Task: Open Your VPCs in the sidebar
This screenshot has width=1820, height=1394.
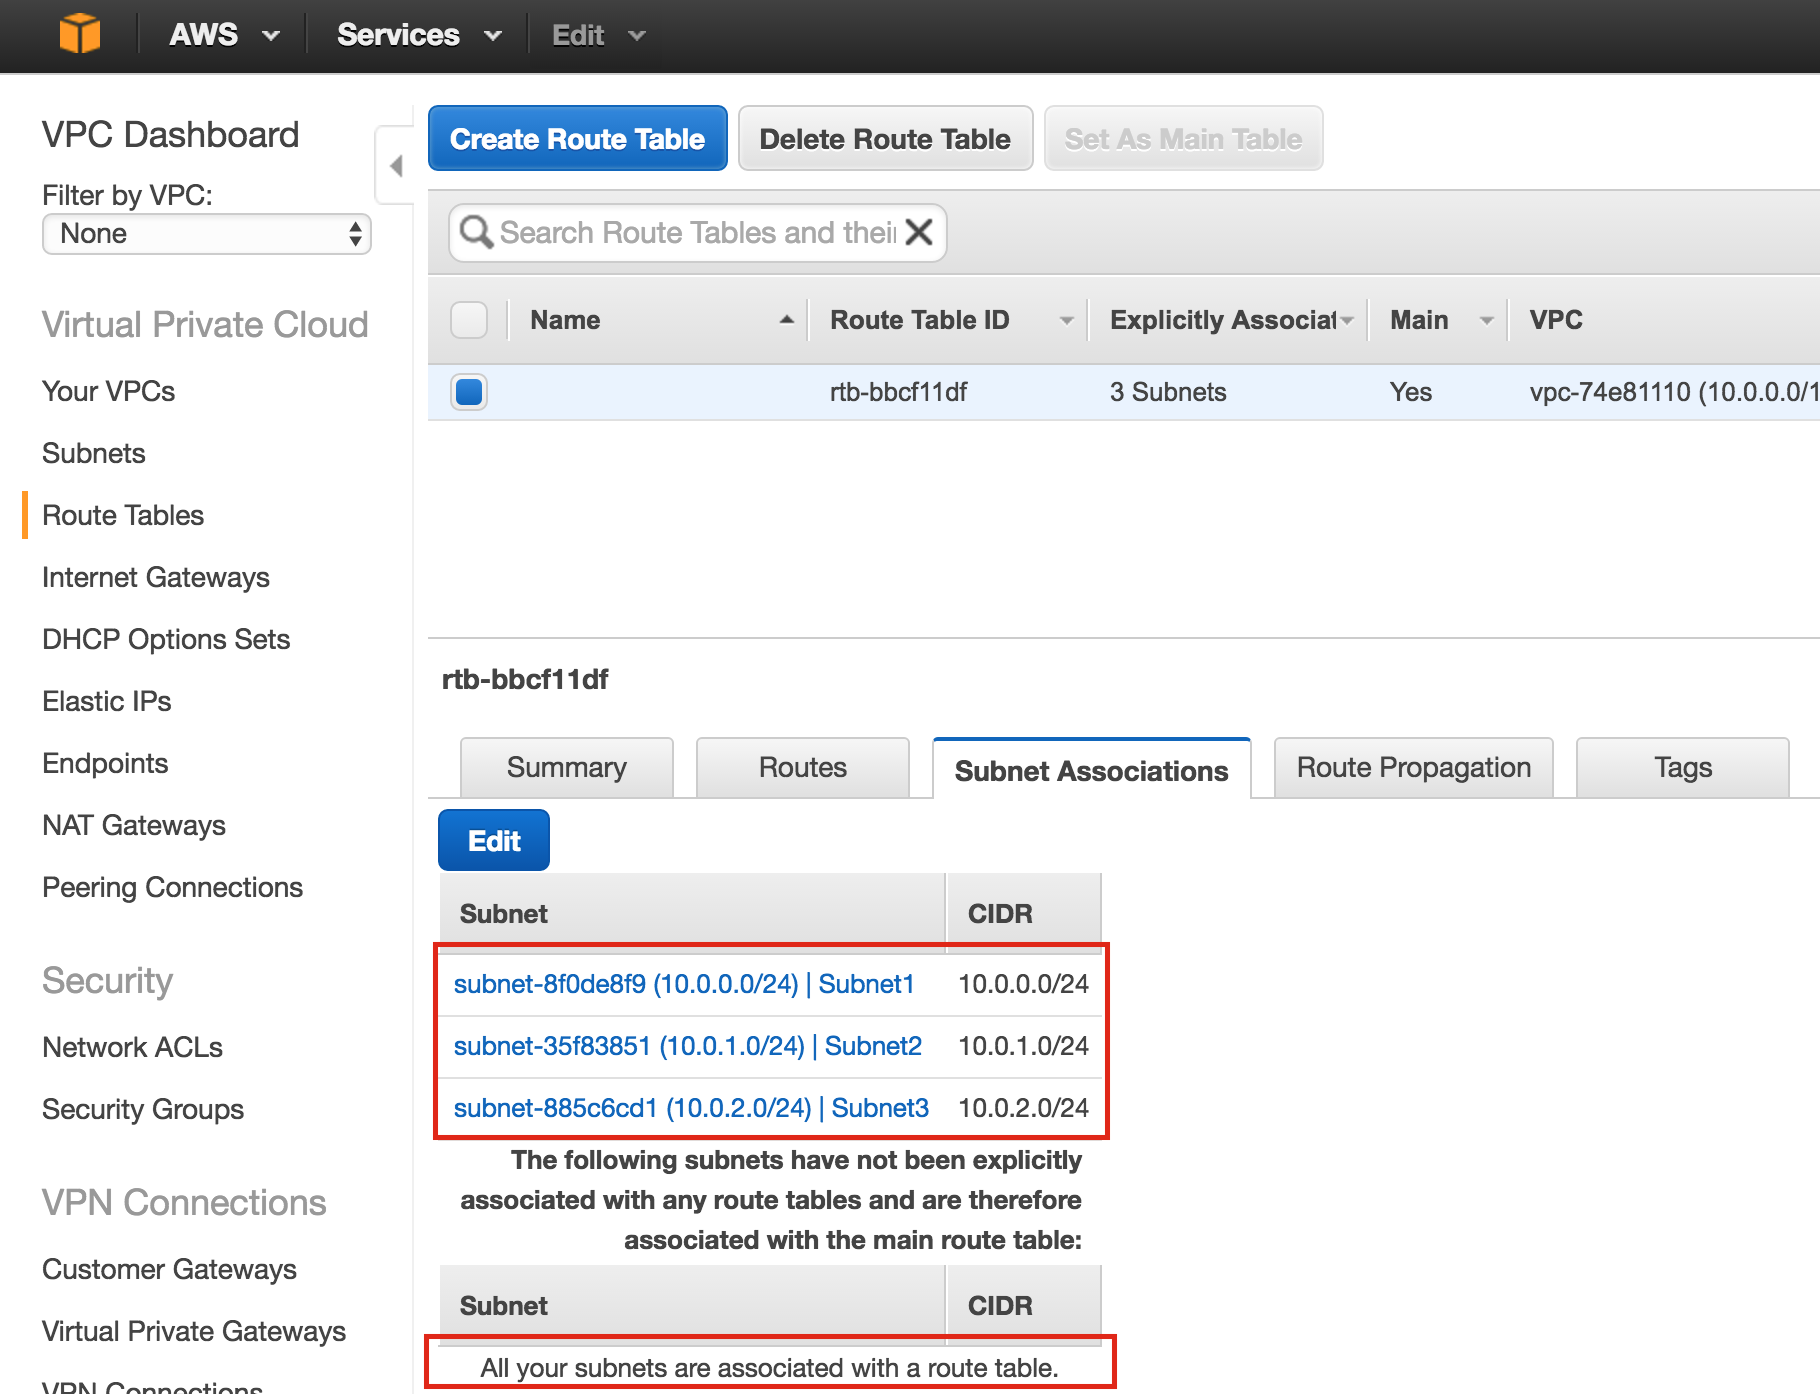Action: [x=109, y=392]
